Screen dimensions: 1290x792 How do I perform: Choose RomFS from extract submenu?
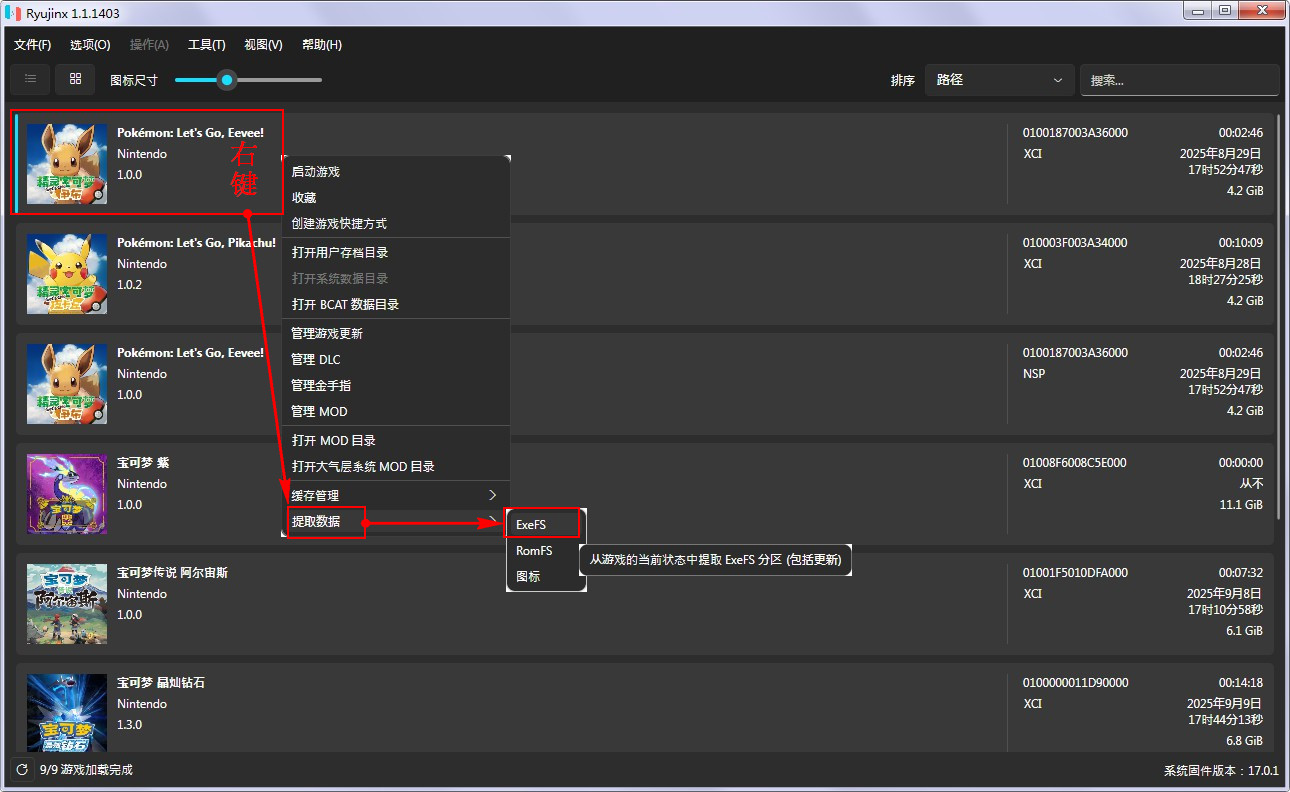click(x=534, y=551)
